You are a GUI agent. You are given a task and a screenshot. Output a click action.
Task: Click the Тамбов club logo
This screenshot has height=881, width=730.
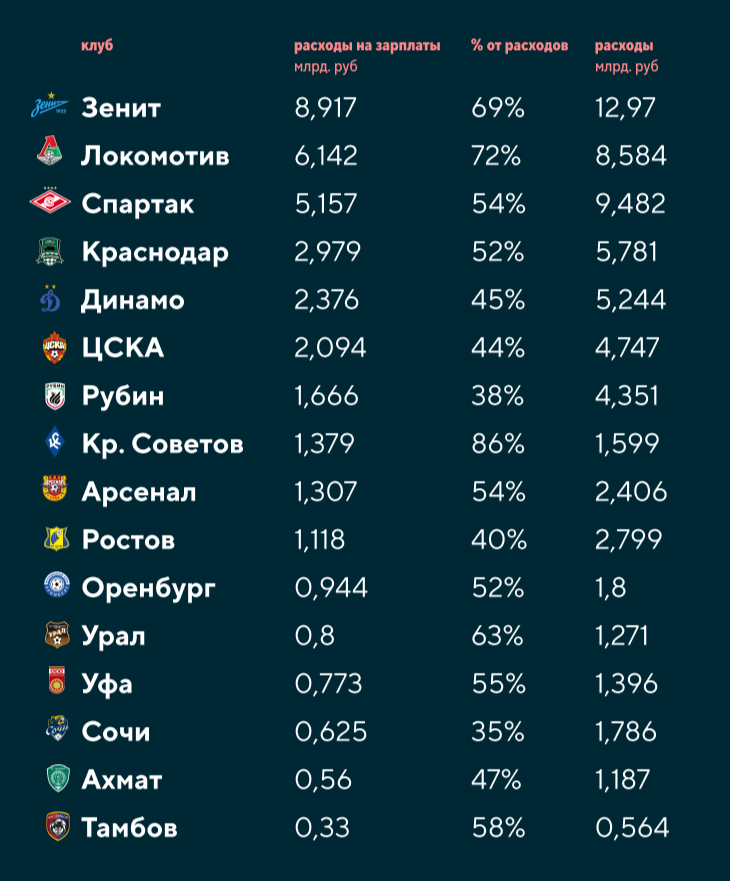coord(58,826)
